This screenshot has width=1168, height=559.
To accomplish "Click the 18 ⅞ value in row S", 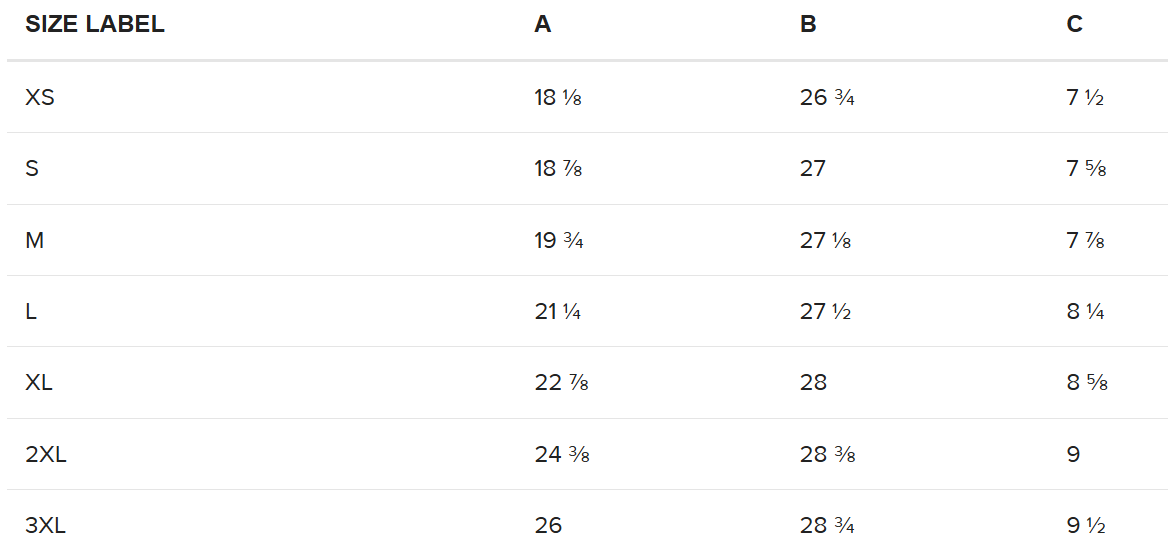I will (x=558, y=168).
